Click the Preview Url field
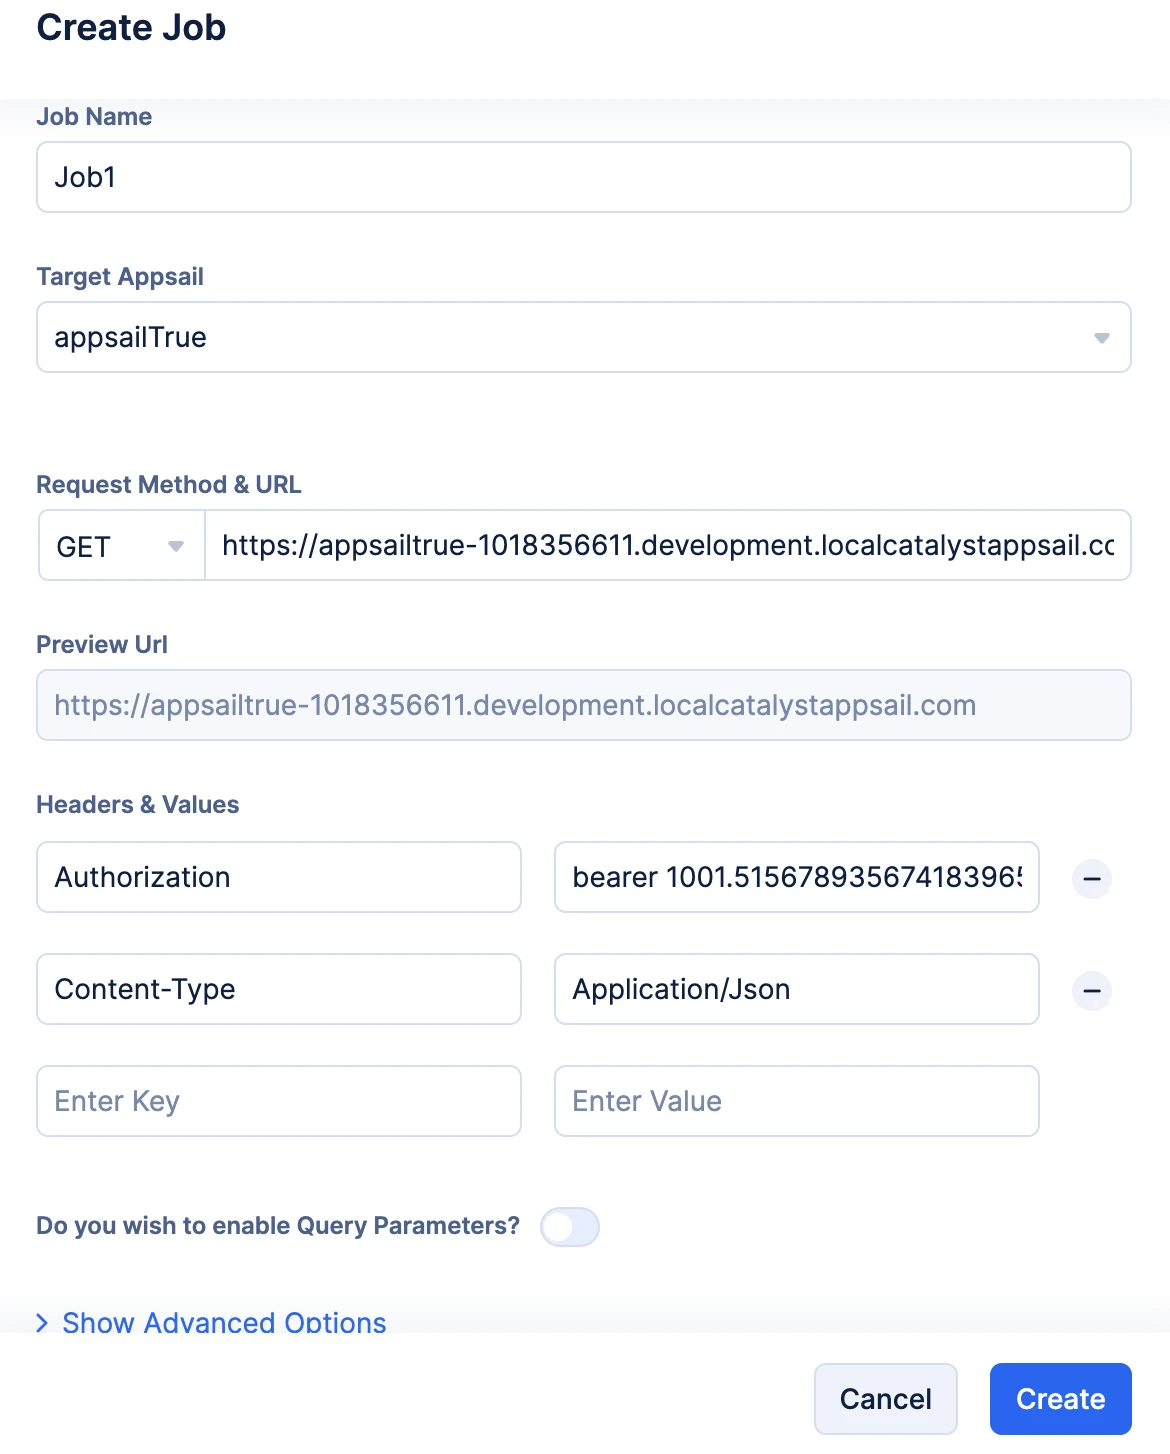Image resolution: width=1170 pixels, height=1454 pixels. (583, 706)
